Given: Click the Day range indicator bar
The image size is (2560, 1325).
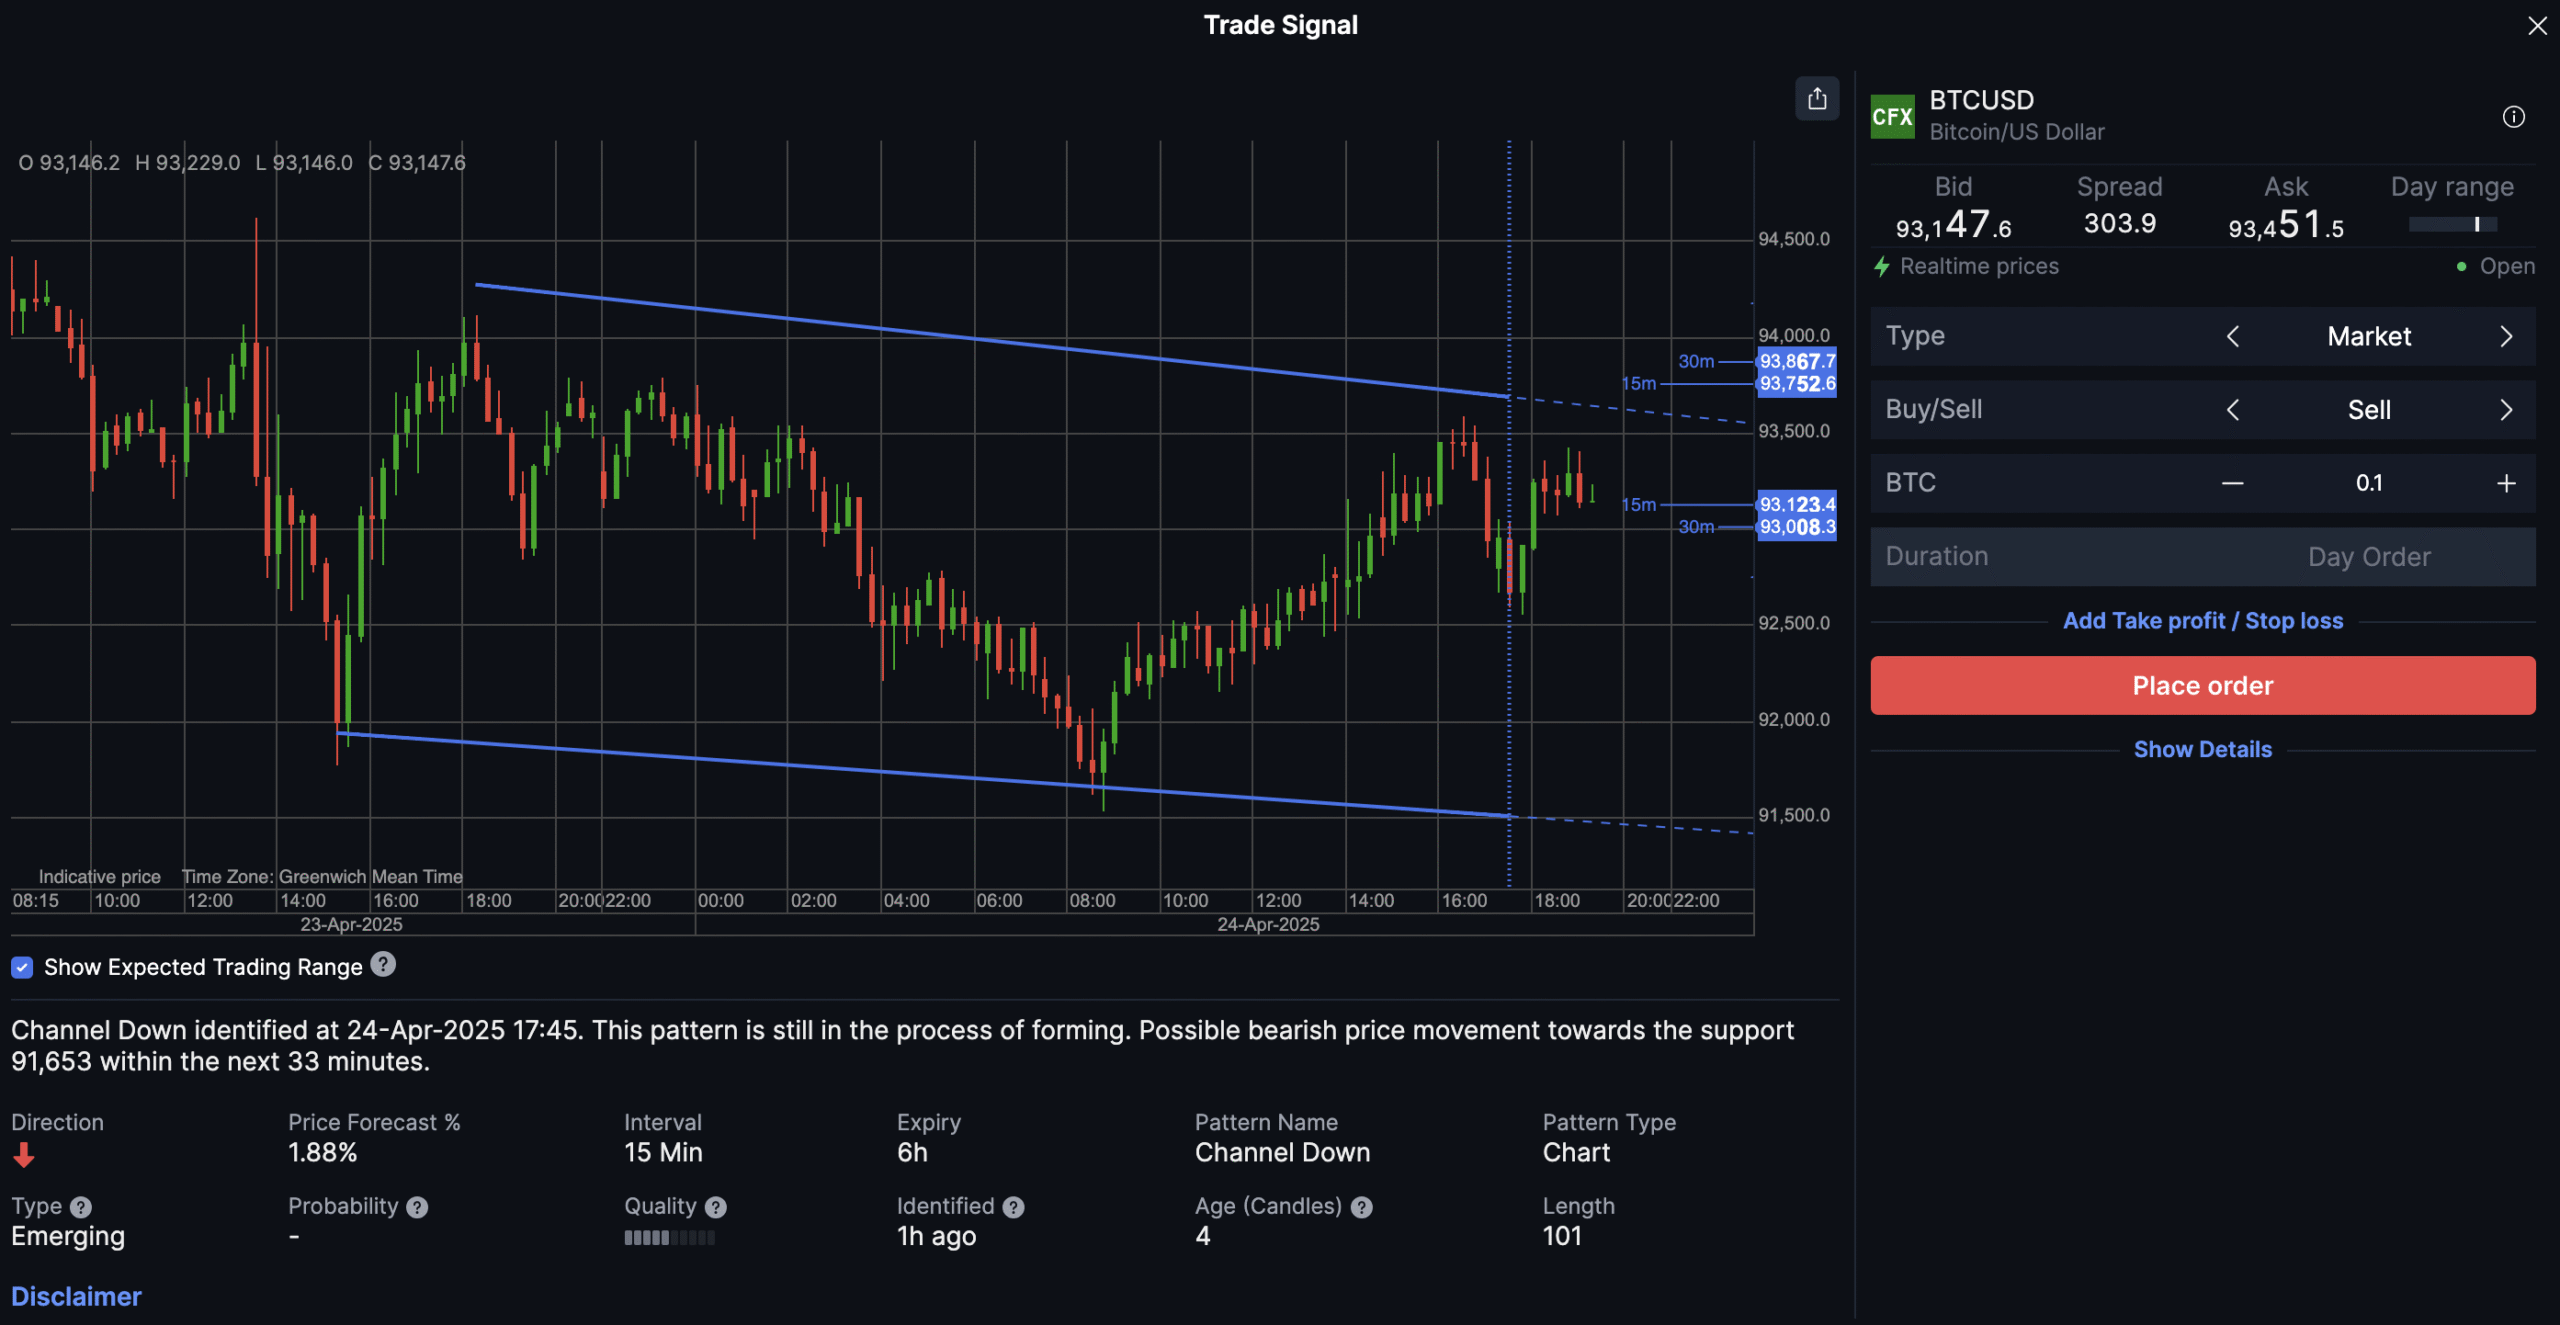Looking at the screenshot, I should point(2453,224).
